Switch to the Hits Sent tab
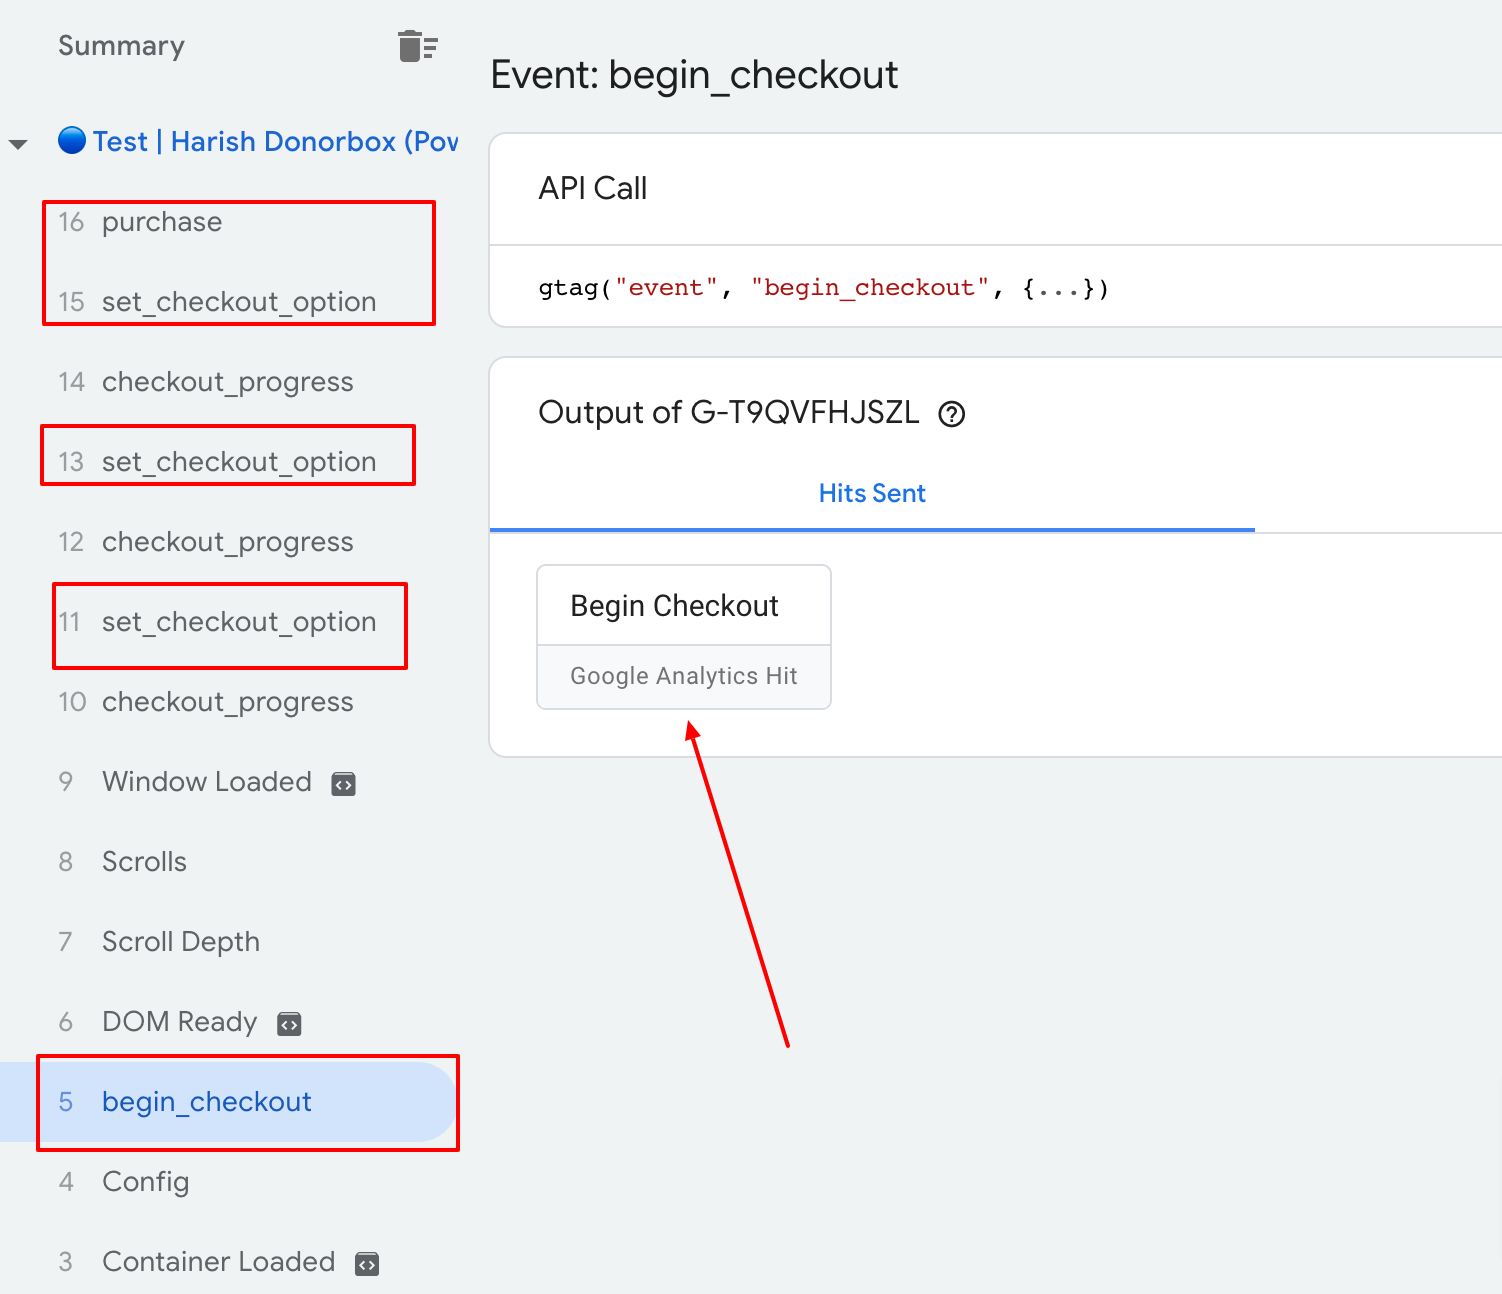Screen dimensions: 1502x1294 click(x=871, y=493)
